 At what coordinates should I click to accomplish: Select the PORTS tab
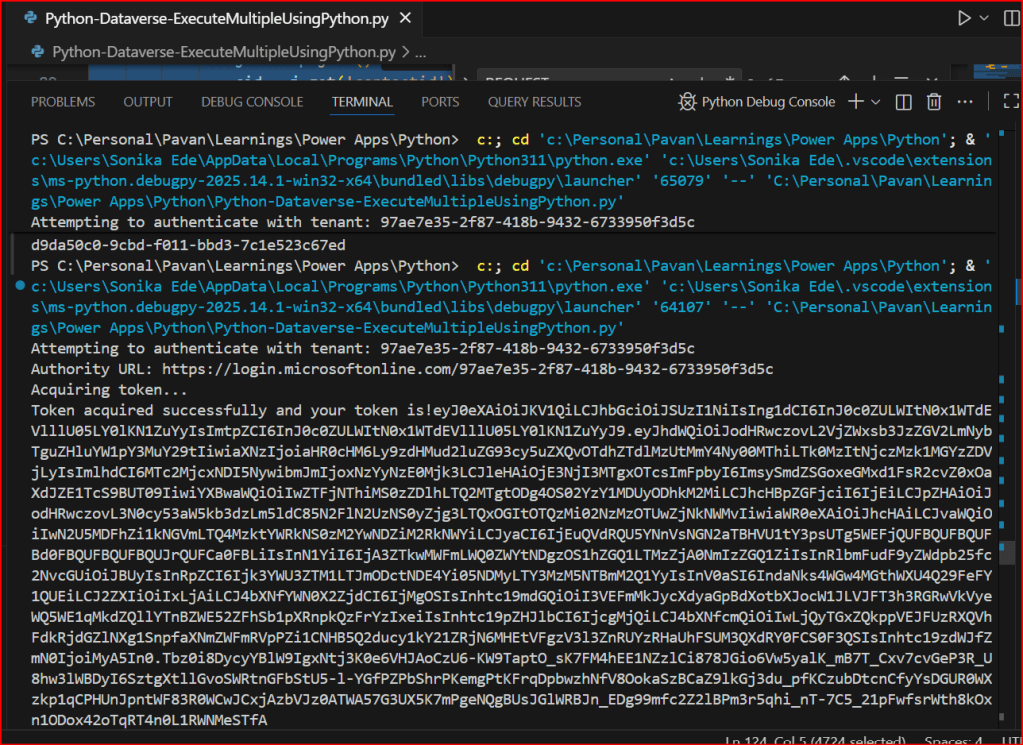440,102
